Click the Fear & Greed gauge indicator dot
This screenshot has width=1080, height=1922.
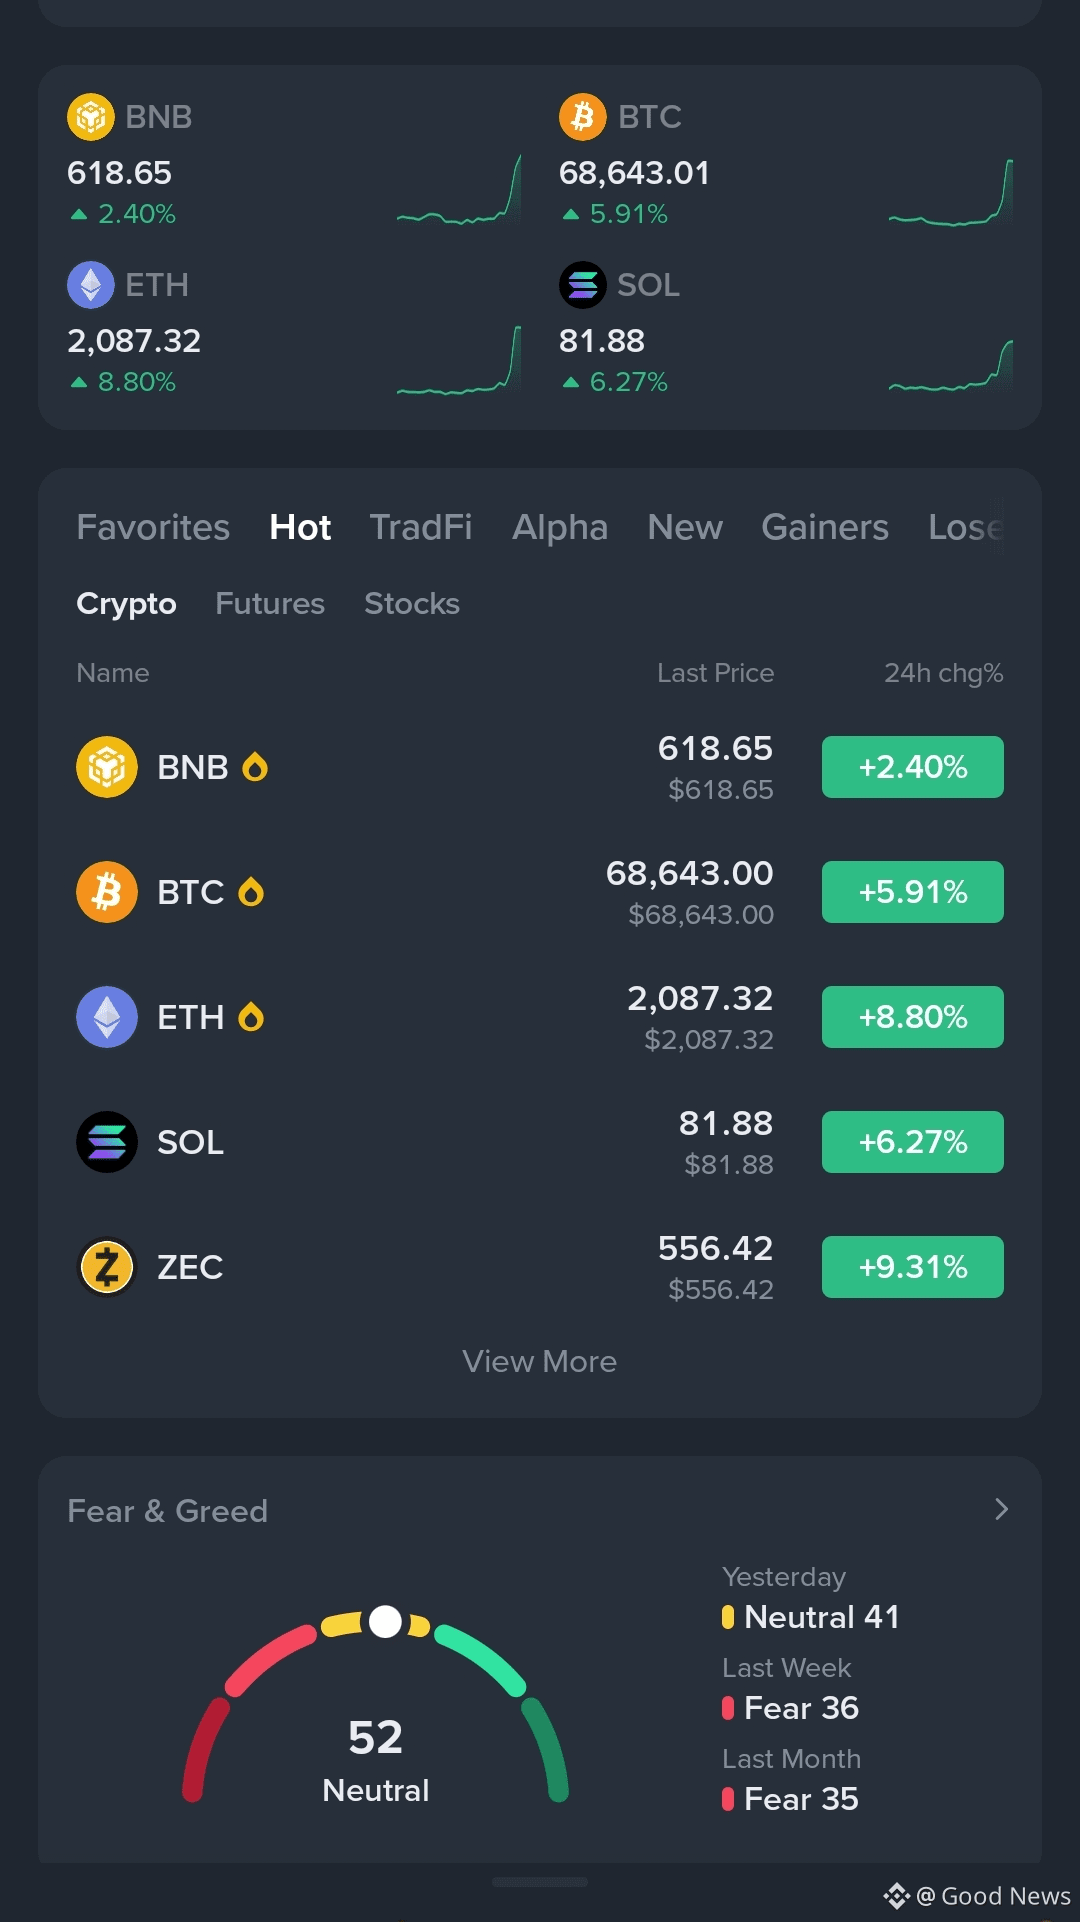pyautogui.click(x=385, y=1622)
